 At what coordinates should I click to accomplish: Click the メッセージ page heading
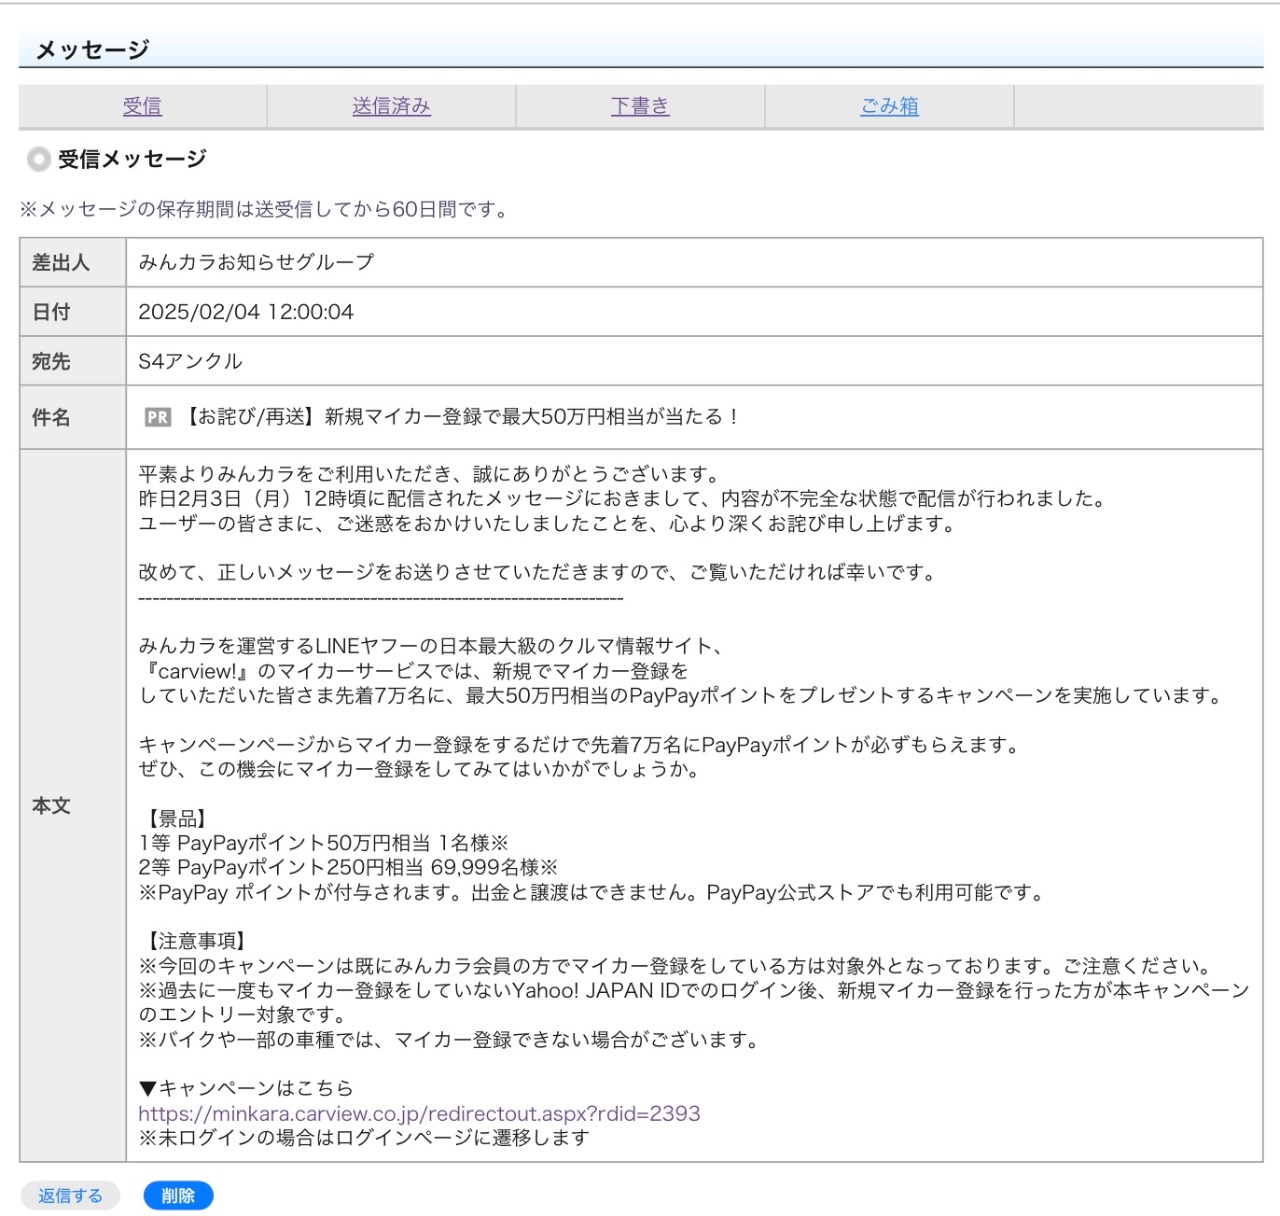pos(92,50)
